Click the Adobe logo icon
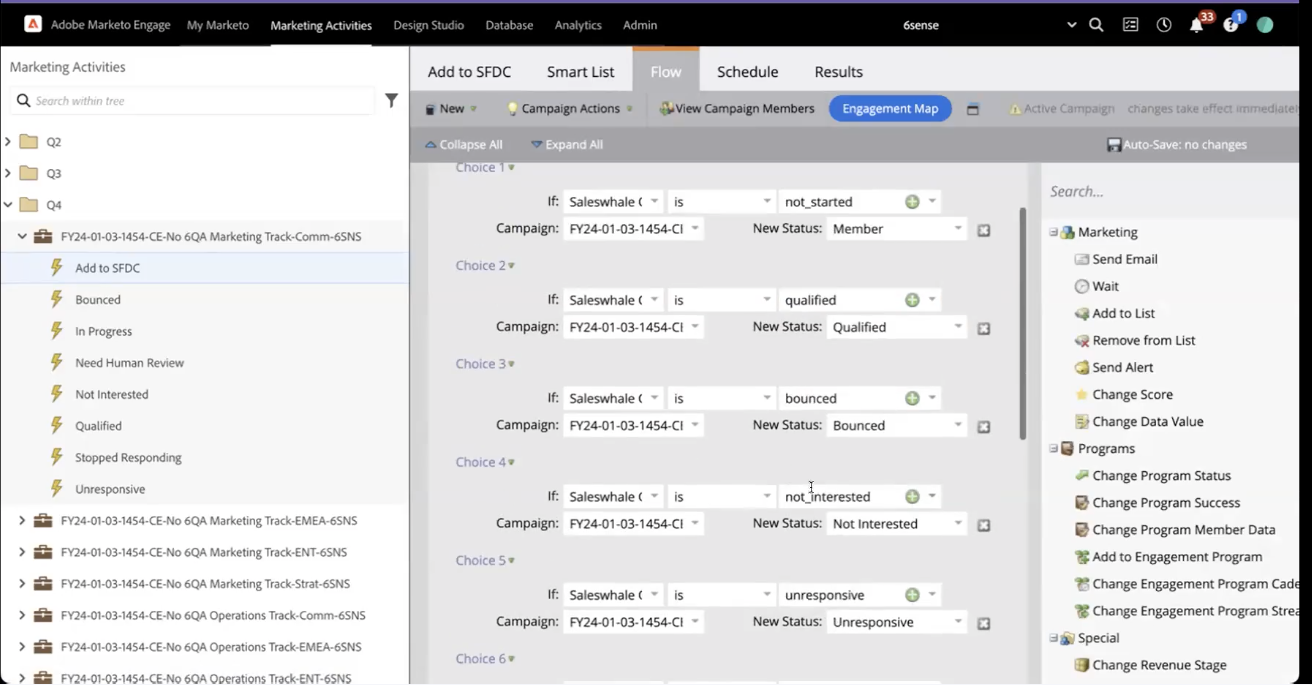1312x686 pixels. point(33,24)
